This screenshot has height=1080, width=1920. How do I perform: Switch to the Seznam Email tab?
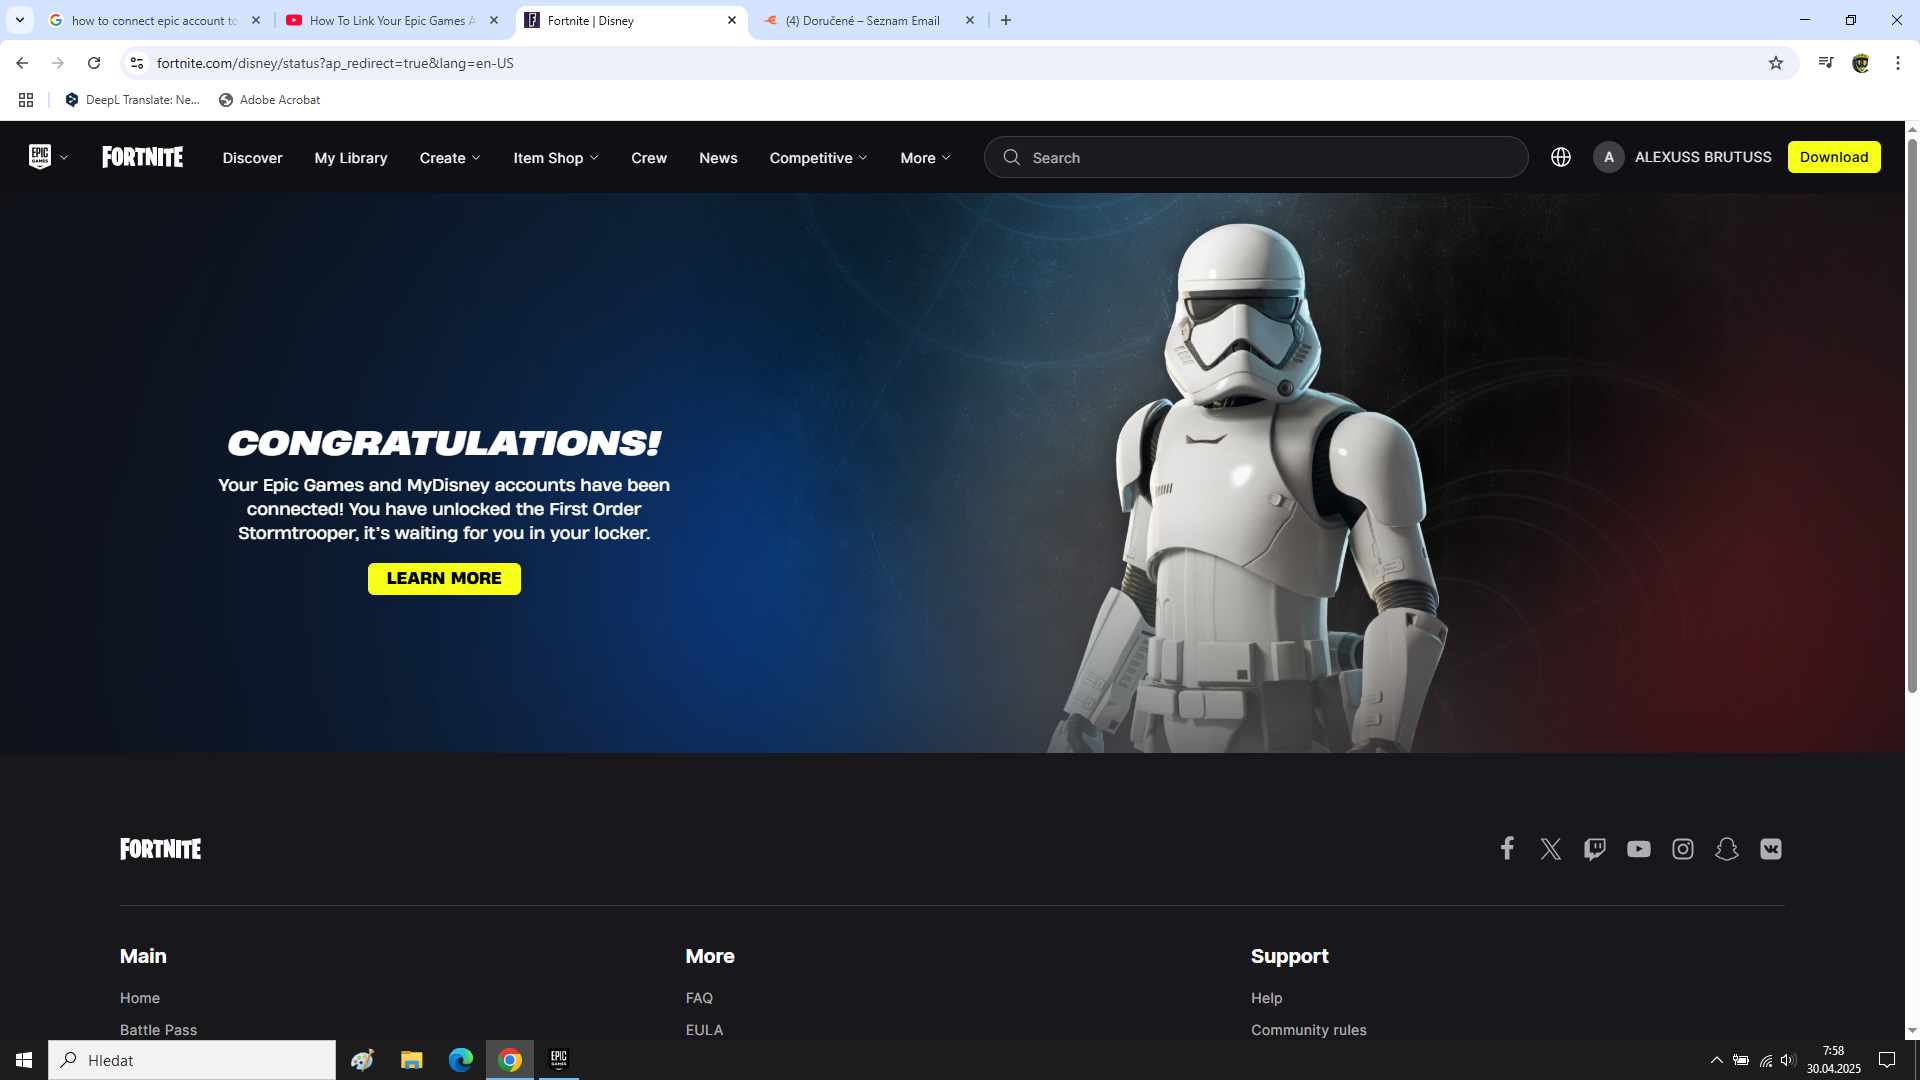tap(868, 20)
